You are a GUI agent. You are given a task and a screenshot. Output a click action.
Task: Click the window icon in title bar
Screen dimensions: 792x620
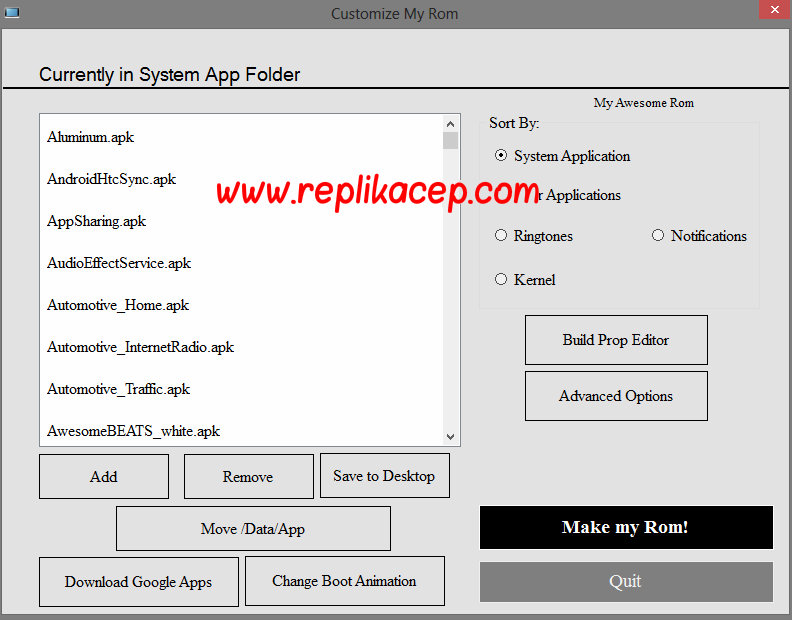pyautogui.click(x=12, y=12)
